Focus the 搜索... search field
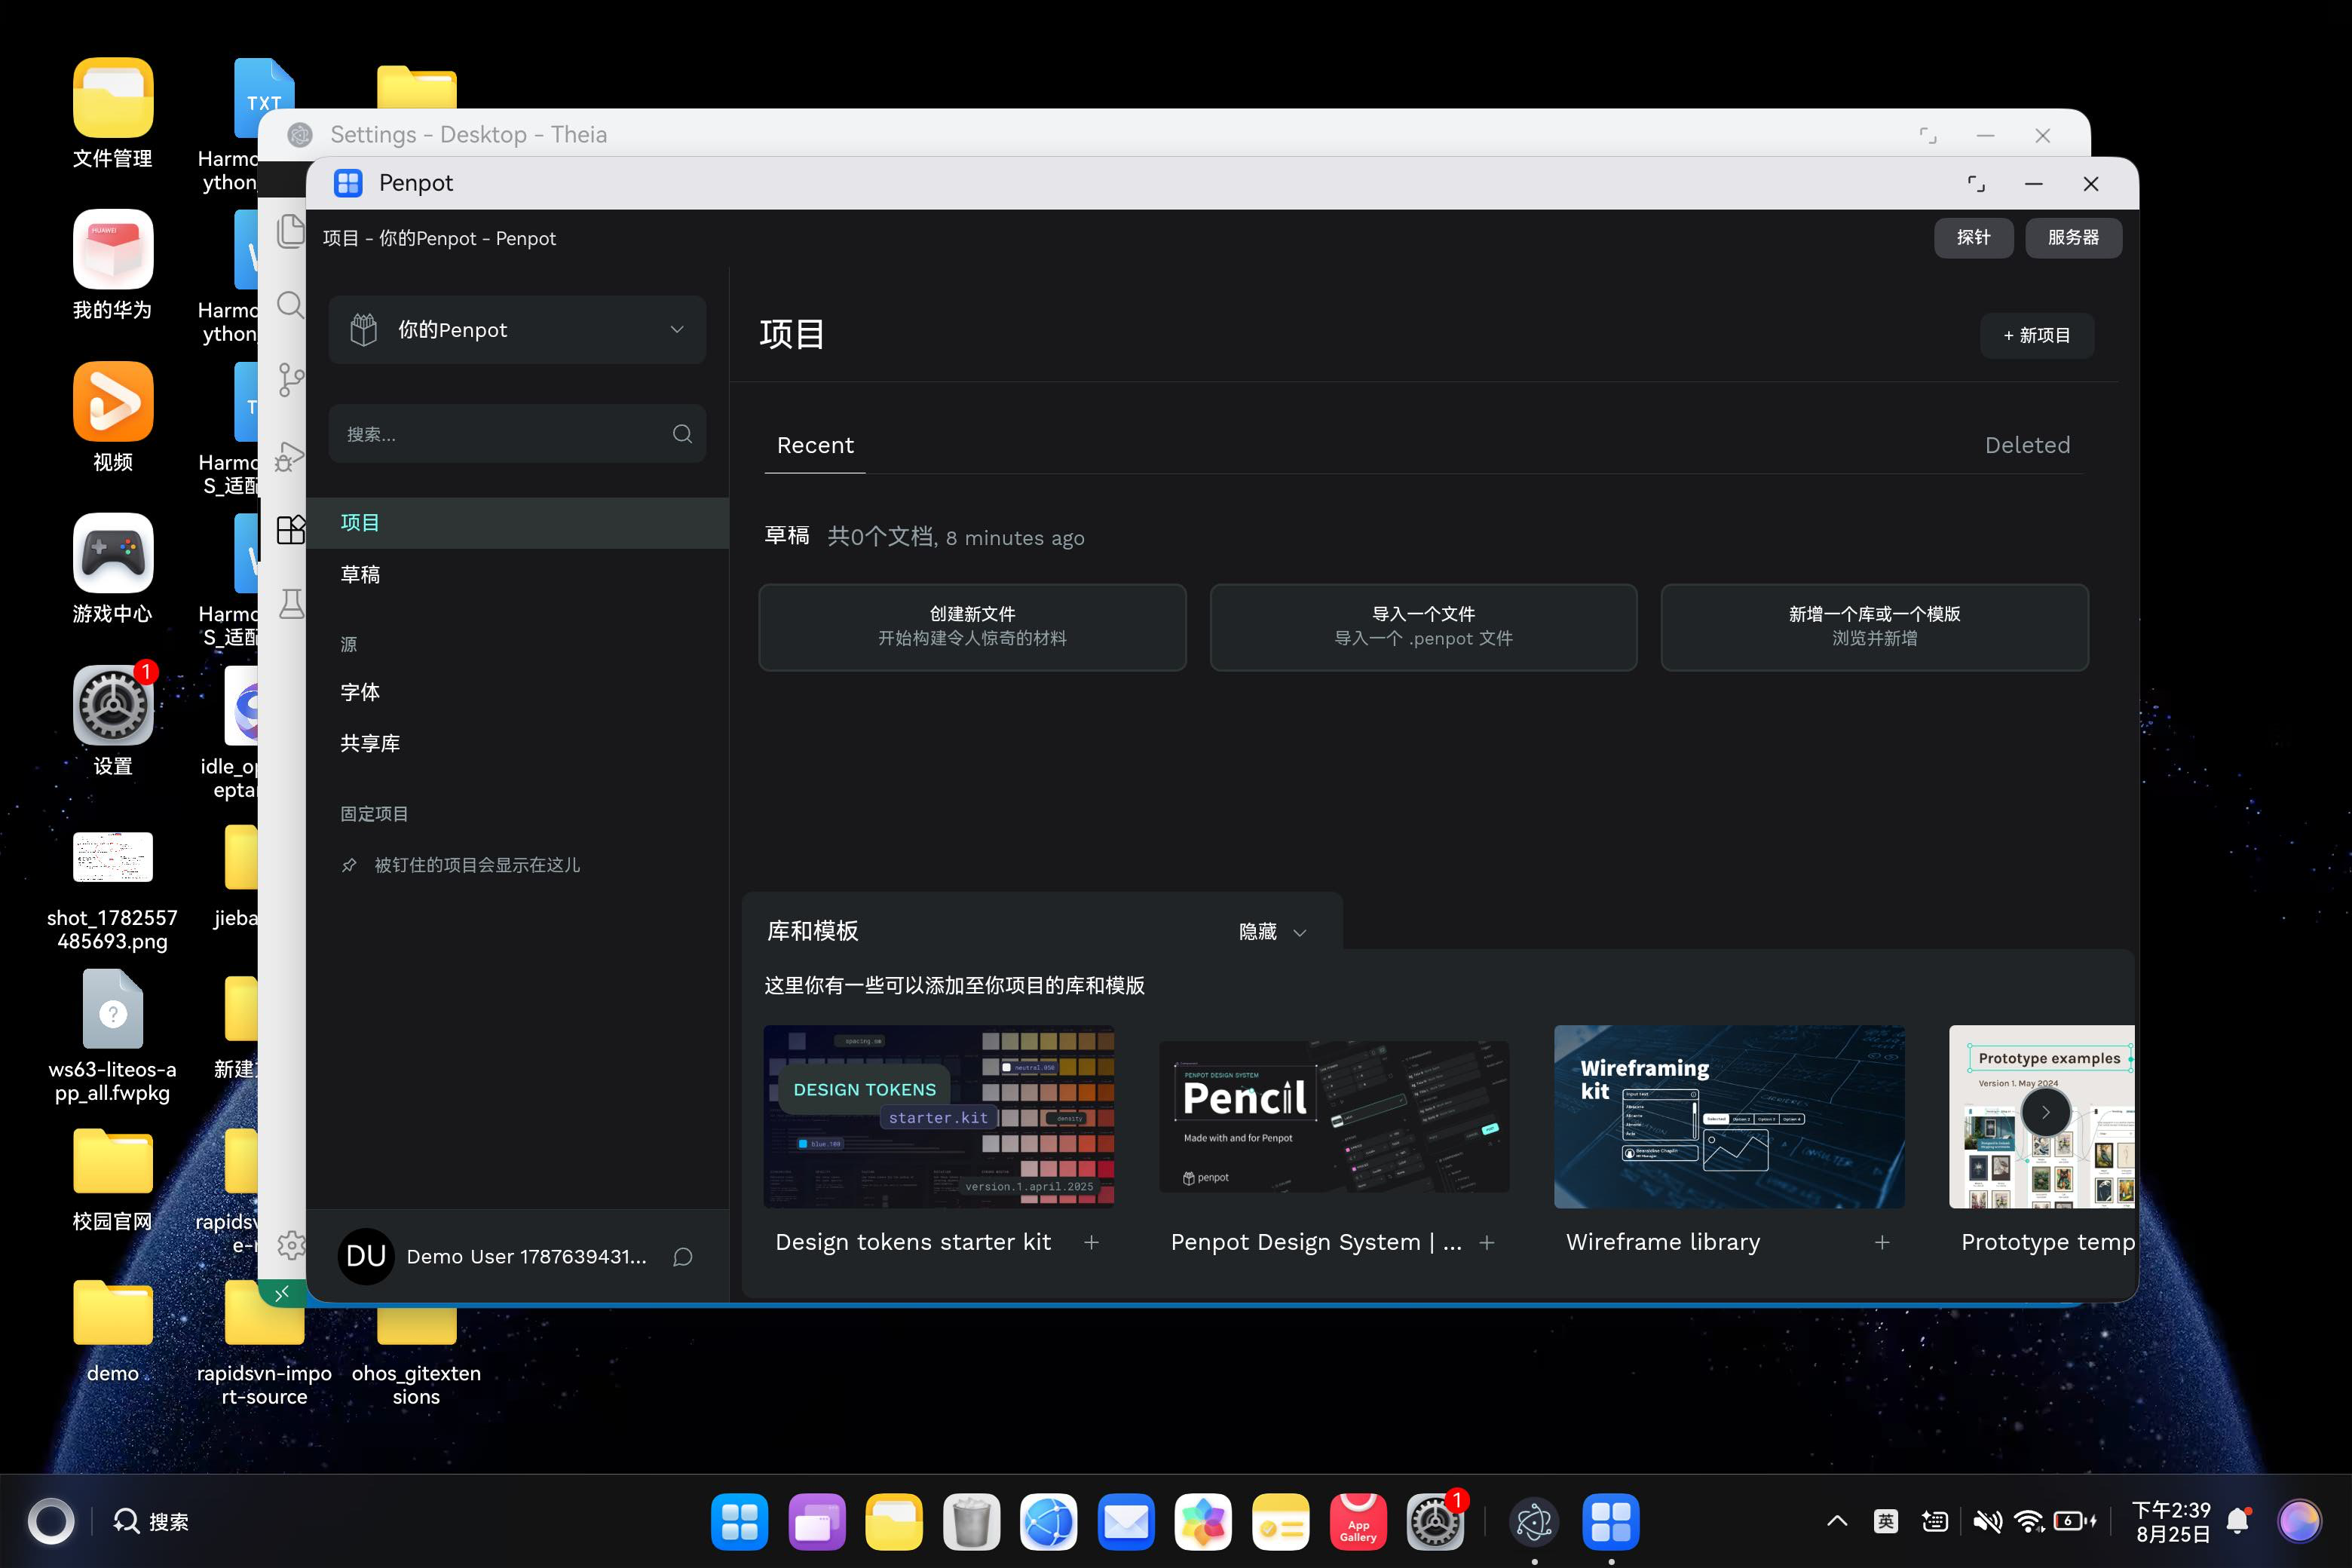Image resolution: width=2352 pixels, height=1568 pixels. click(517, 434)
